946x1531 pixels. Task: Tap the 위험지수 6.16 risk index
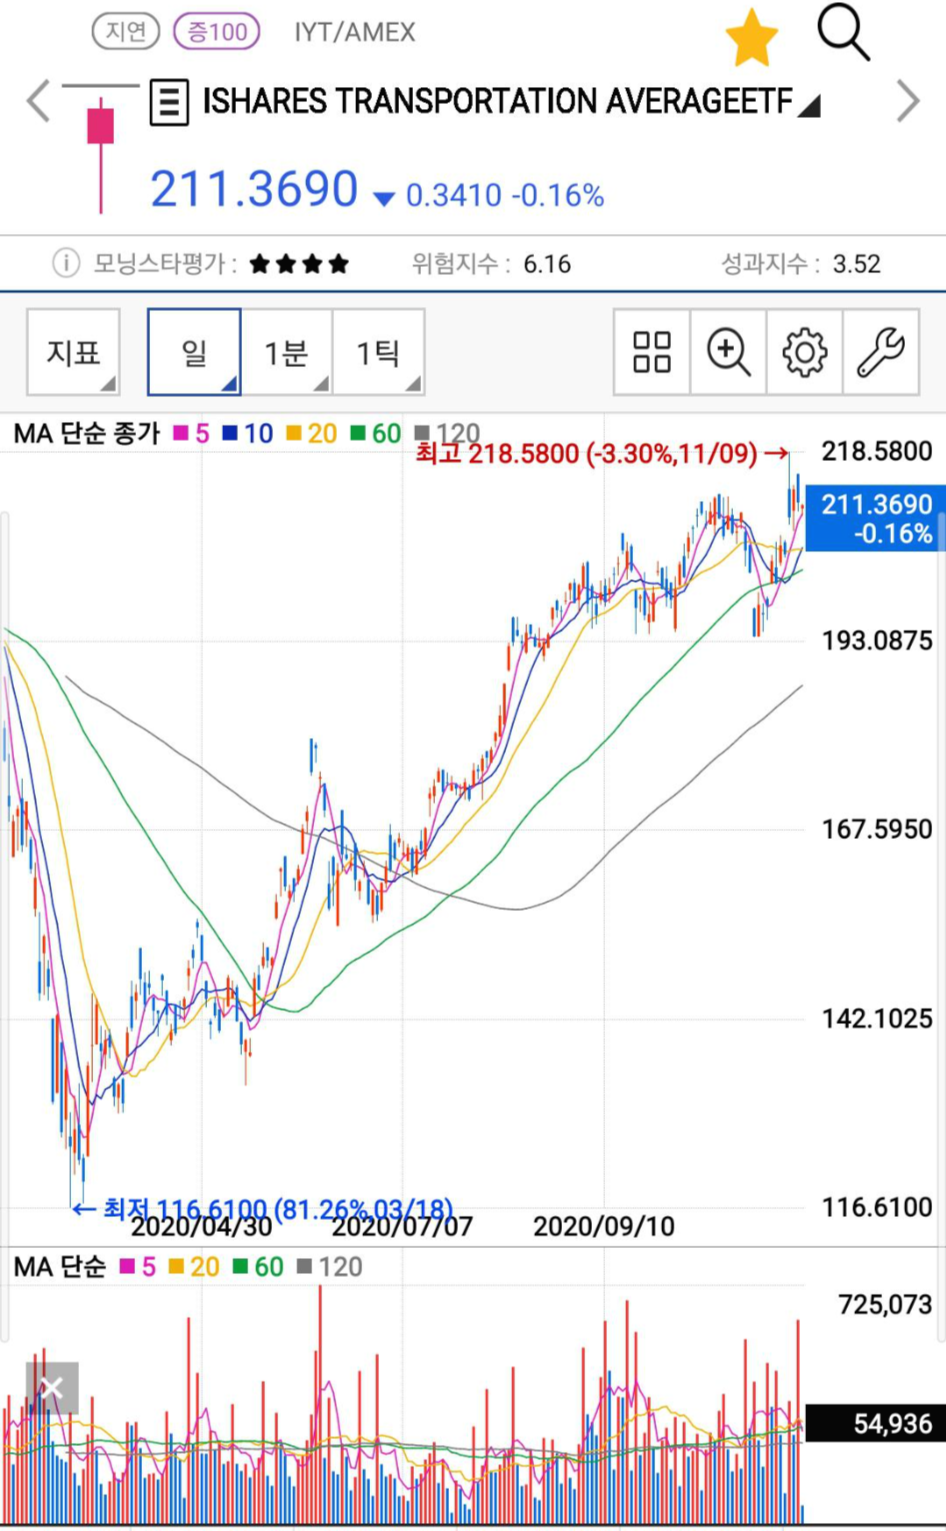pos(491,264)
